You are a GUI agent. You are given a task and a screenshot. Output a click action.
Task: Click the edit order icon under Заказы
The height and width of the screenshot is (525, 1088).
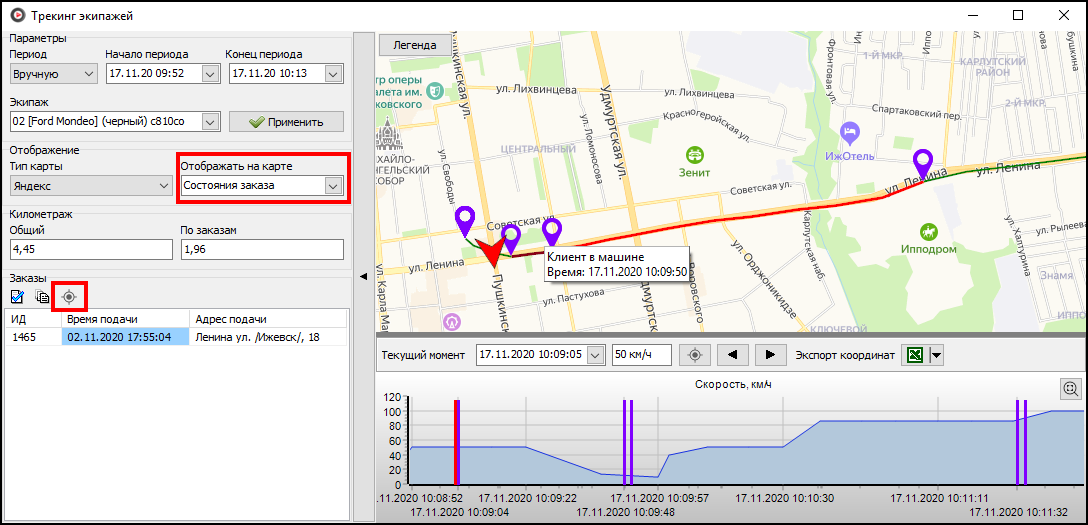[18, 296]
